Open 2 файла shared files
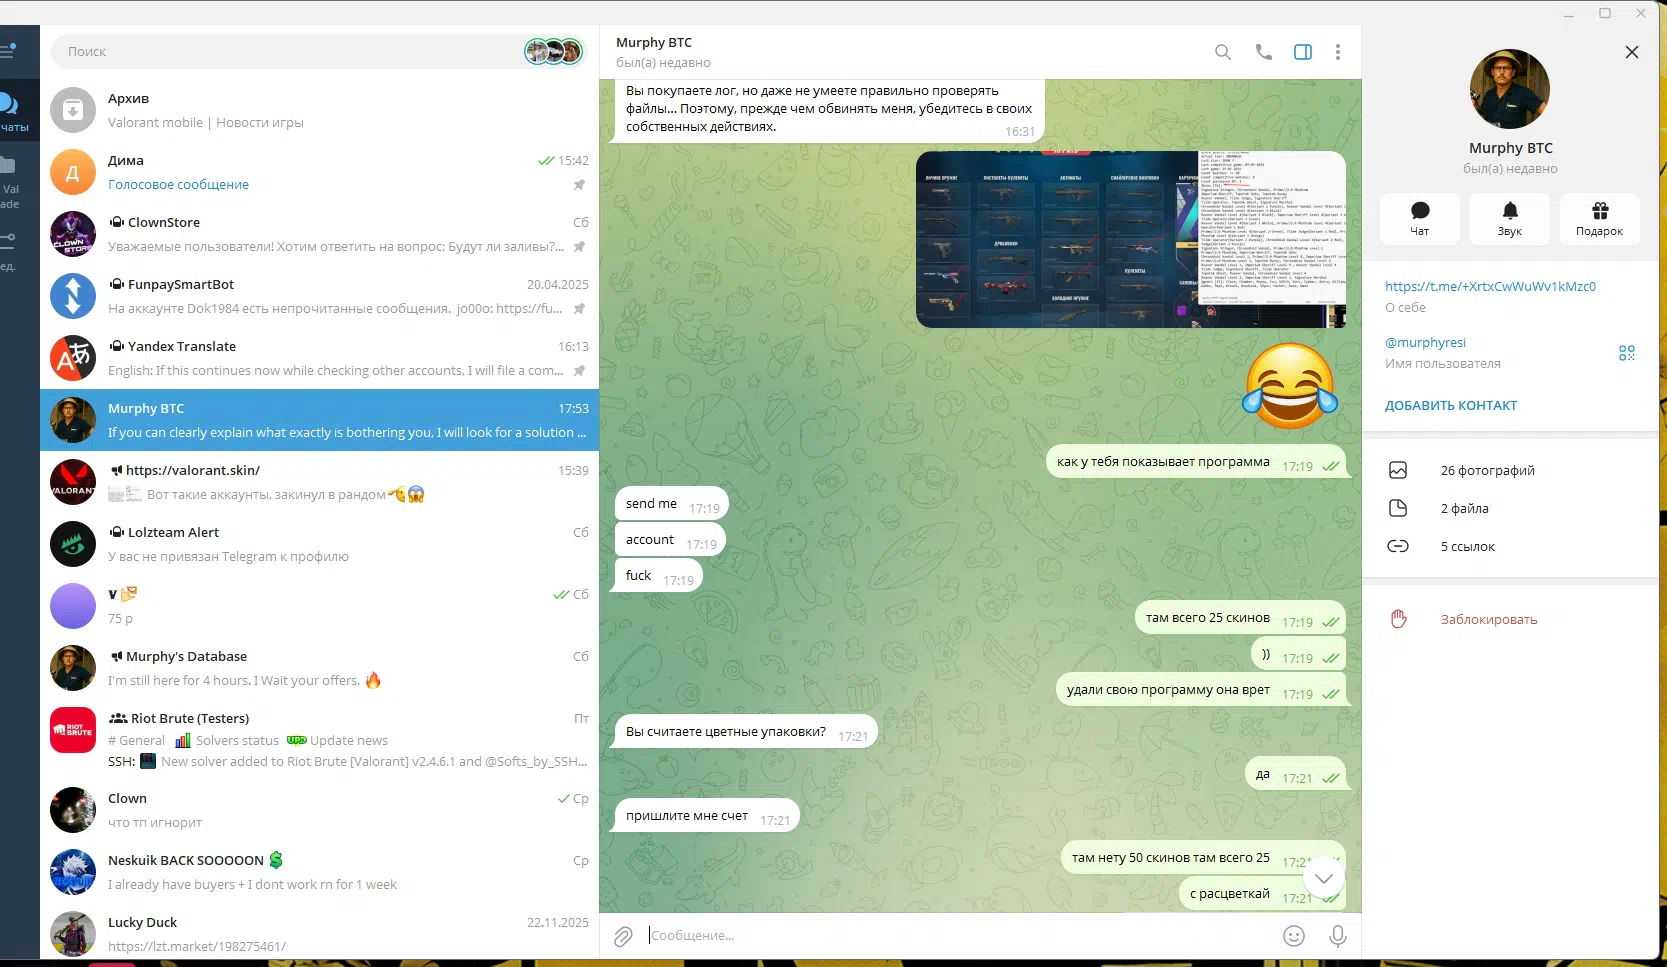Screen dimensions: 1667x967 tap(1464, 508)
